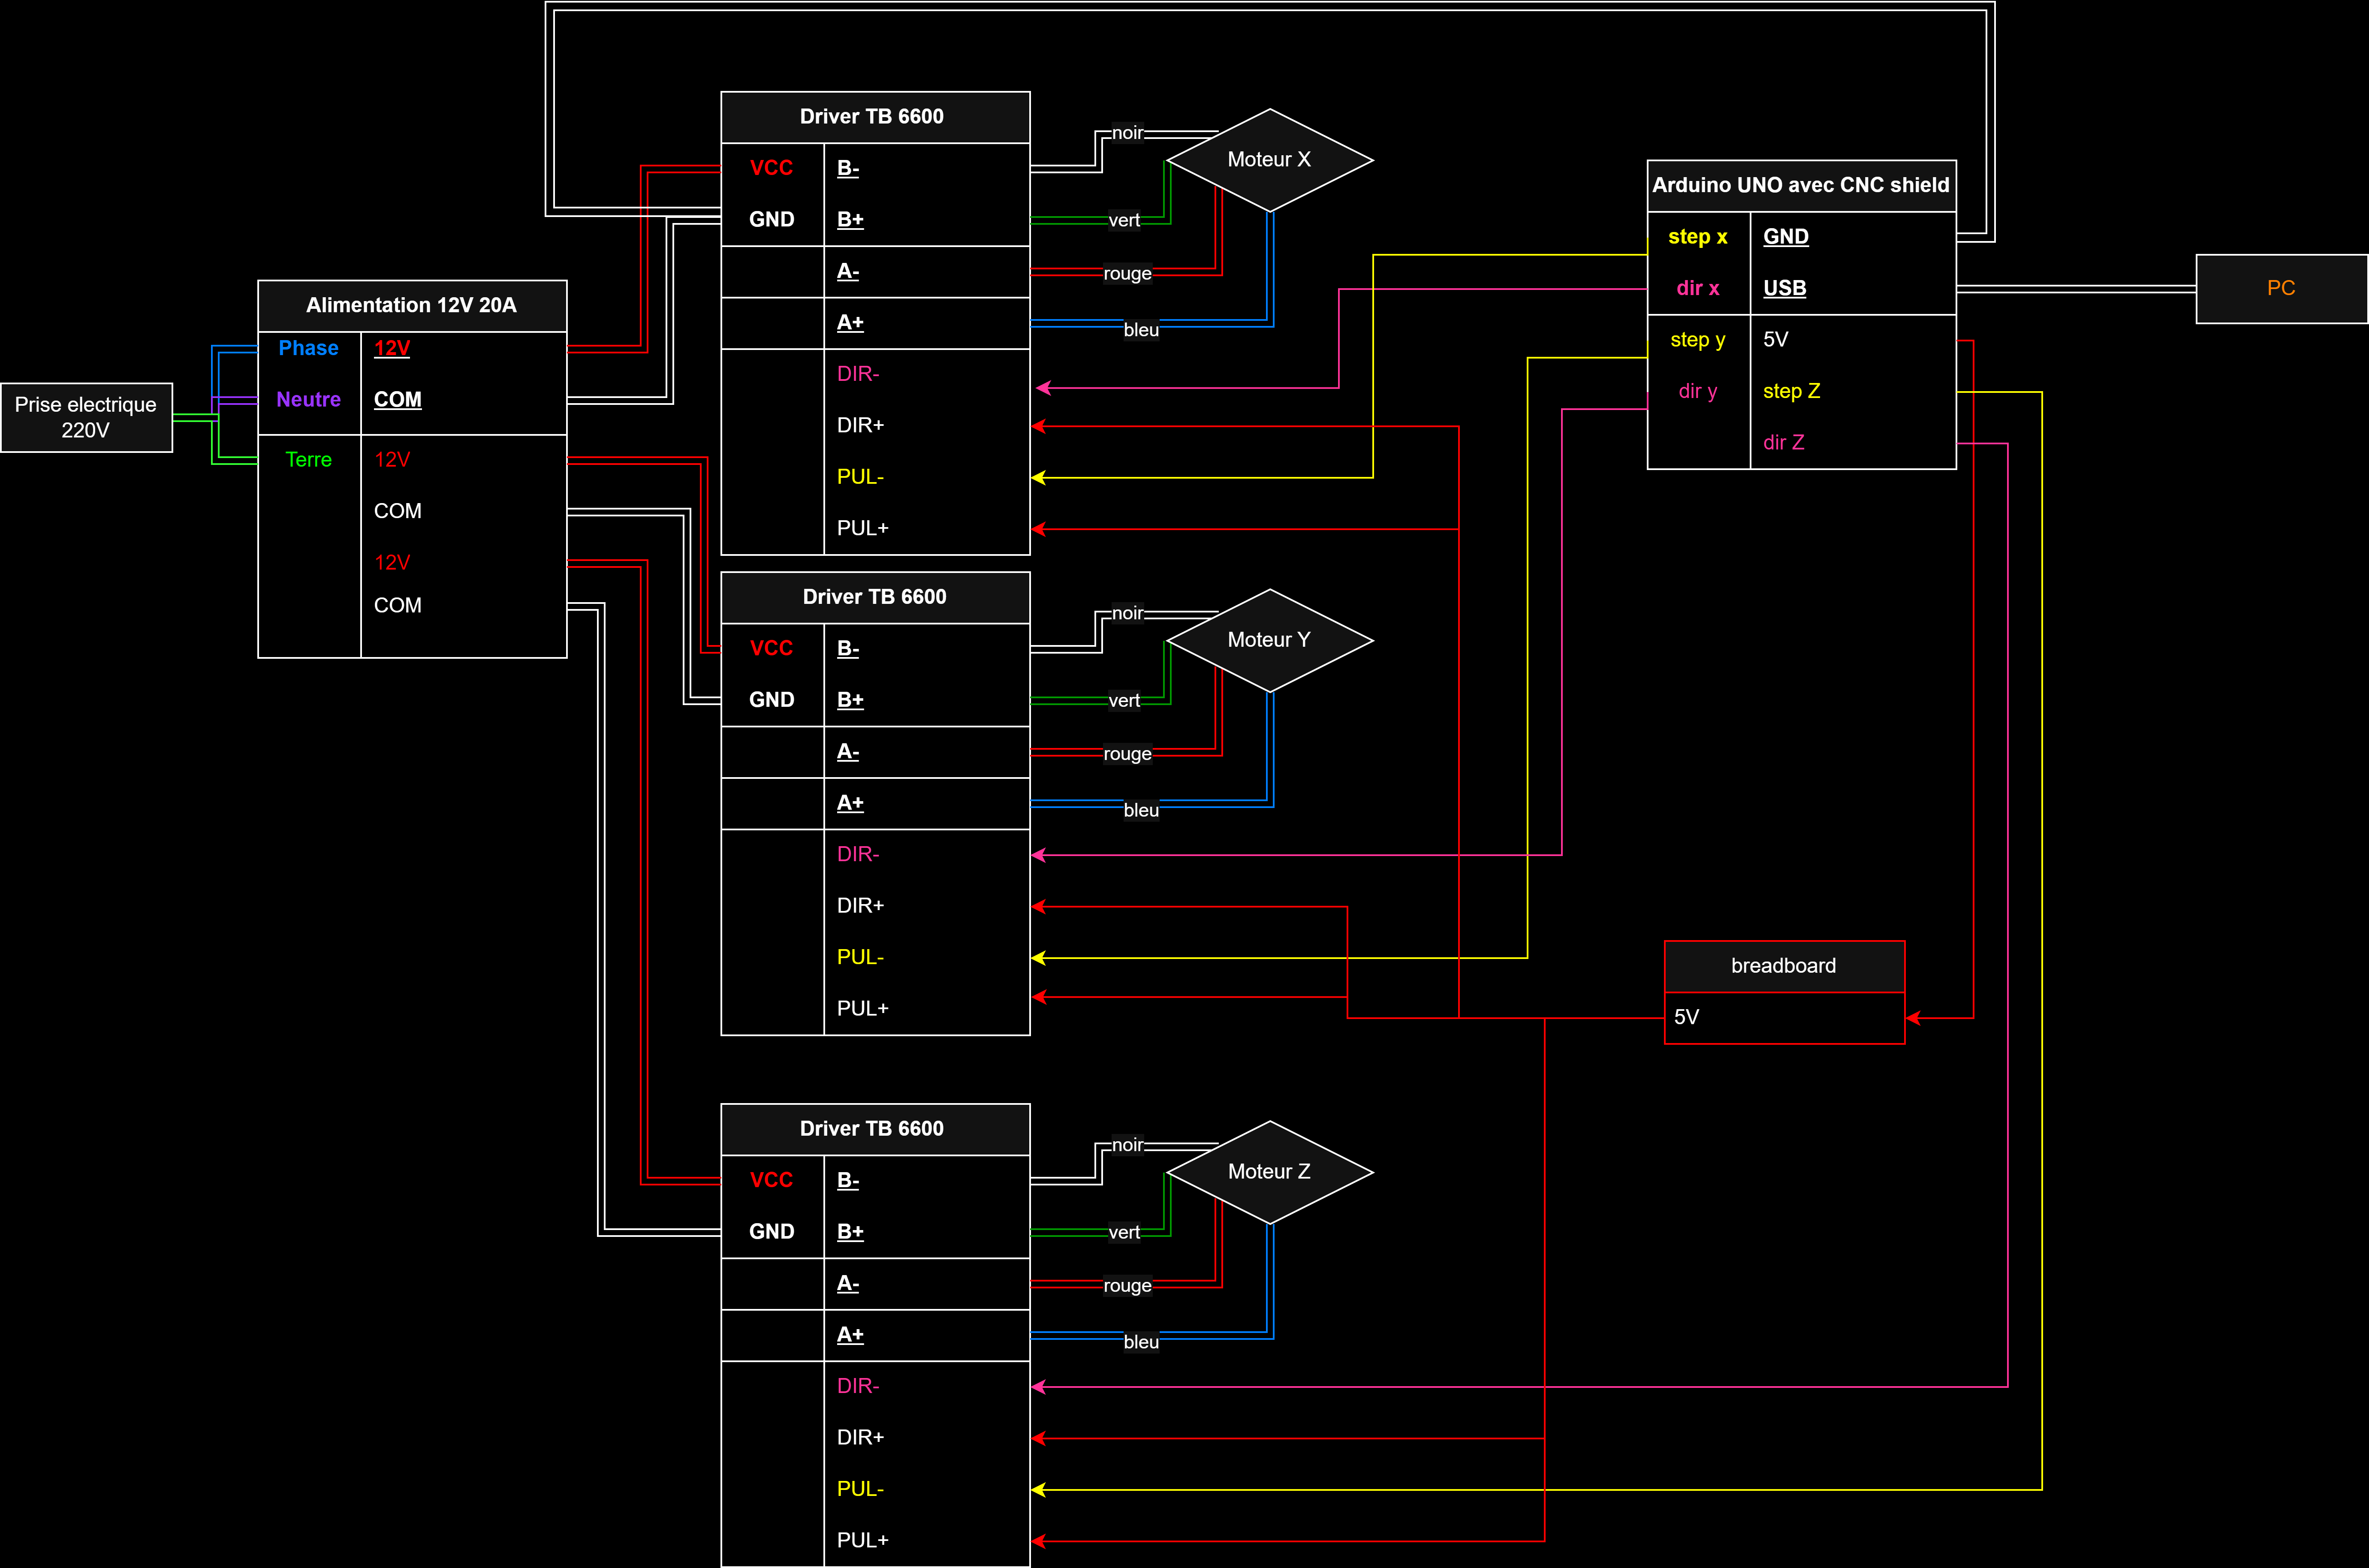The height and width of the screenshot is (1568, 2369).
Task: Select the breadboard header
Action: (1783, 966)
